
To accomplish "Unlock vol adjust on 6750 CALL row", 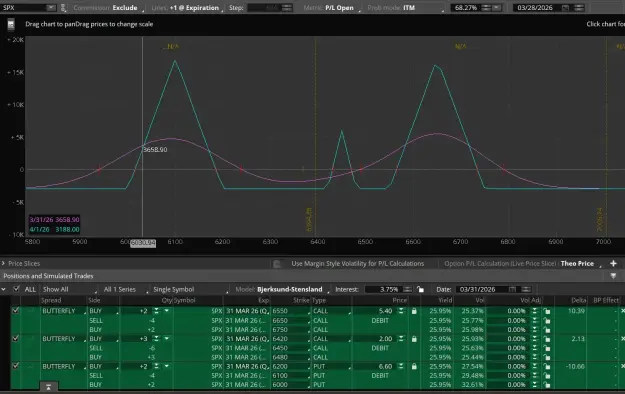I will coord(547,330).
